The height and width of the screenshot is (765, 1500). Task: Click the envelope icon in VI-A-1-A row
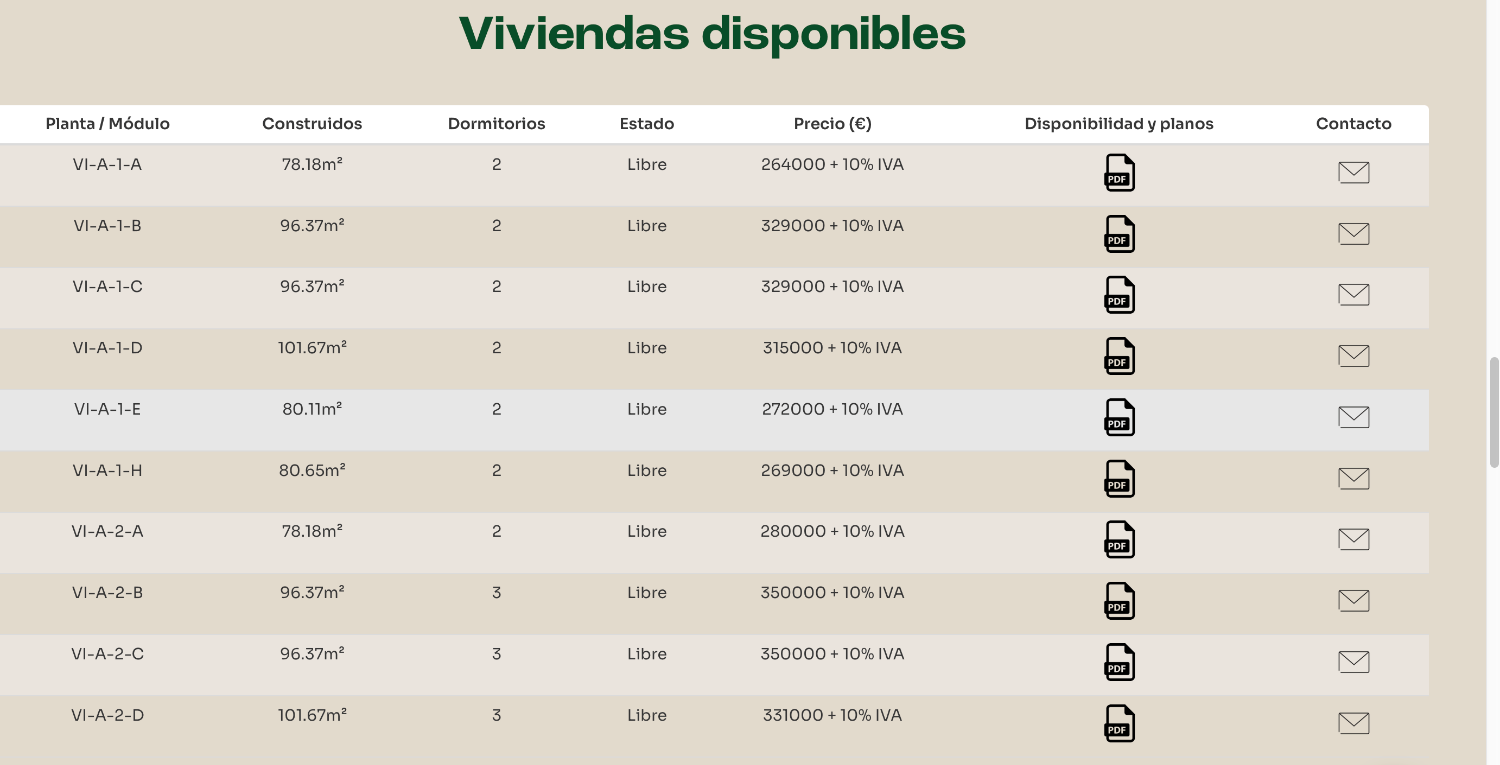[1353, 173]
